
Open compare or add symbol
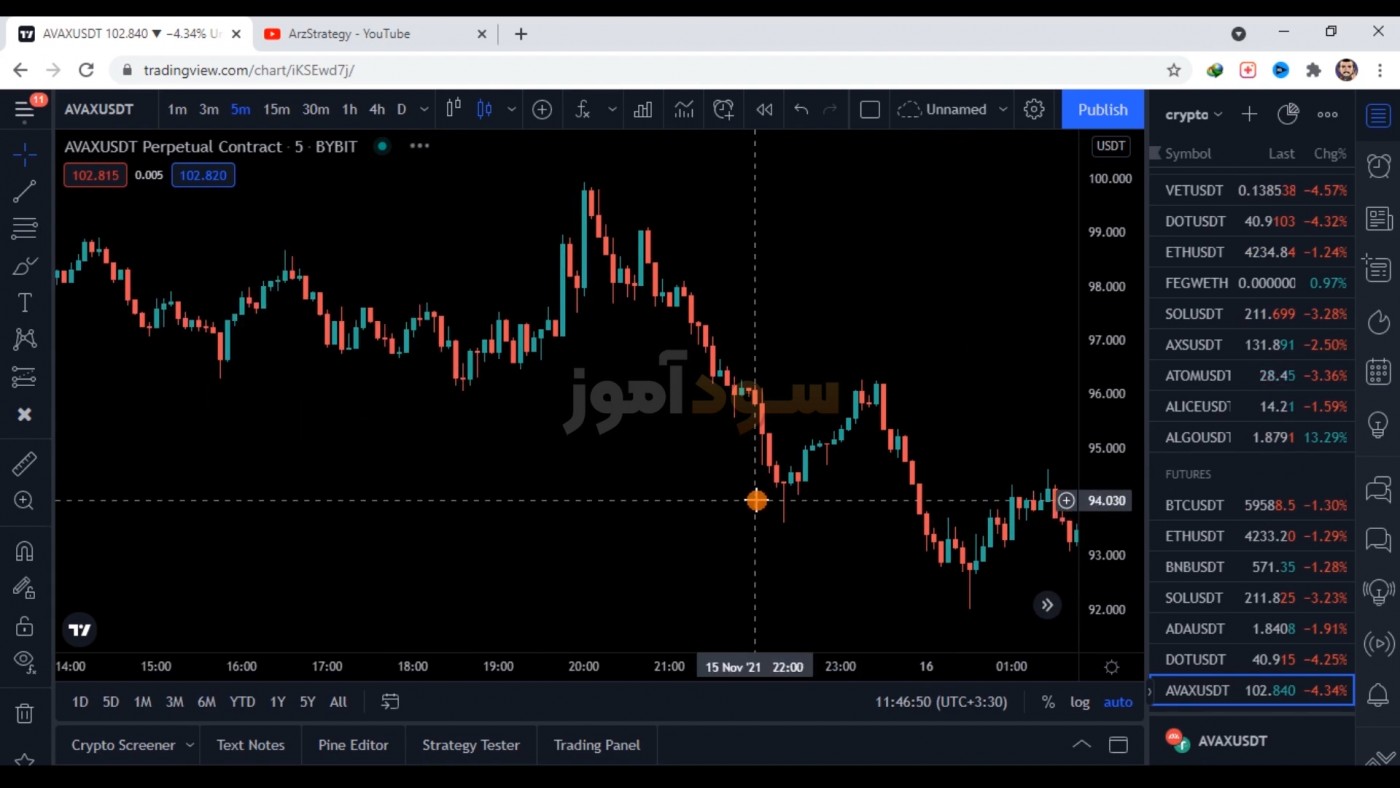(x=542, y=109)
